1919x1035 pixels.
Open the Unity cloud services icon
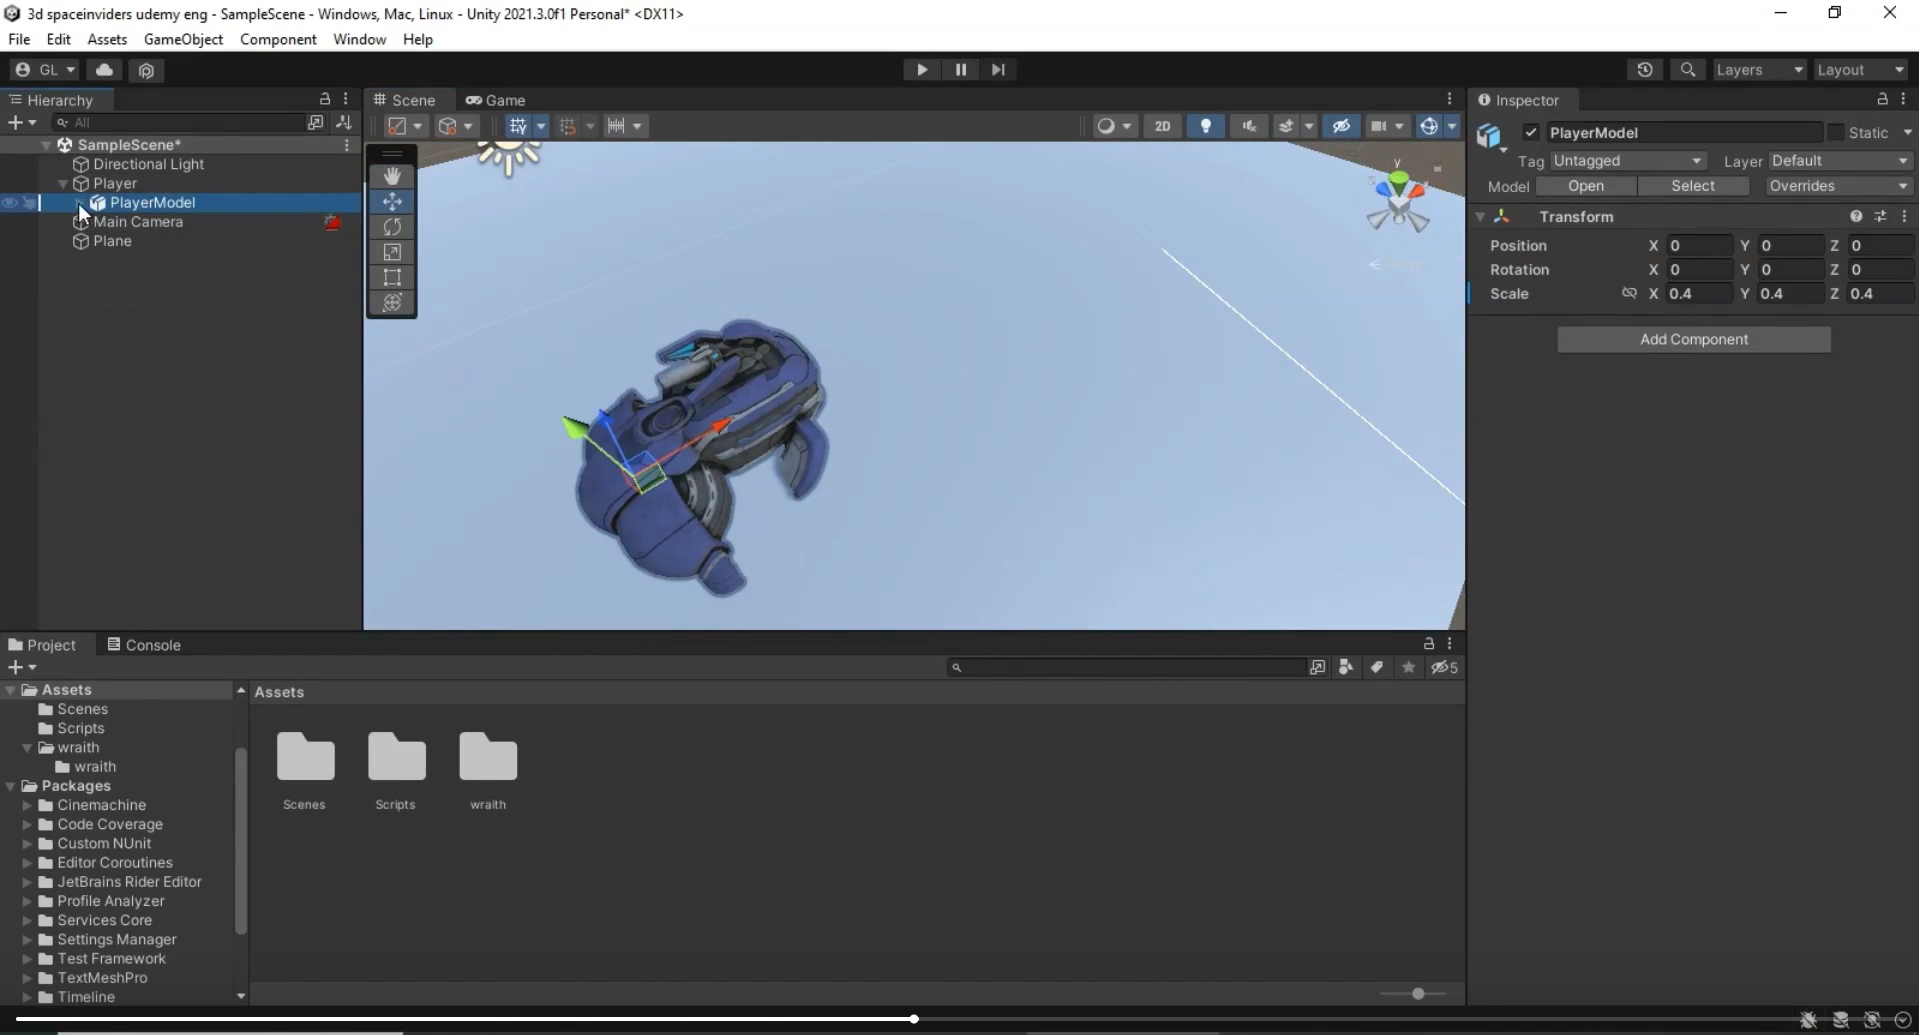click(x=104, y=70)
